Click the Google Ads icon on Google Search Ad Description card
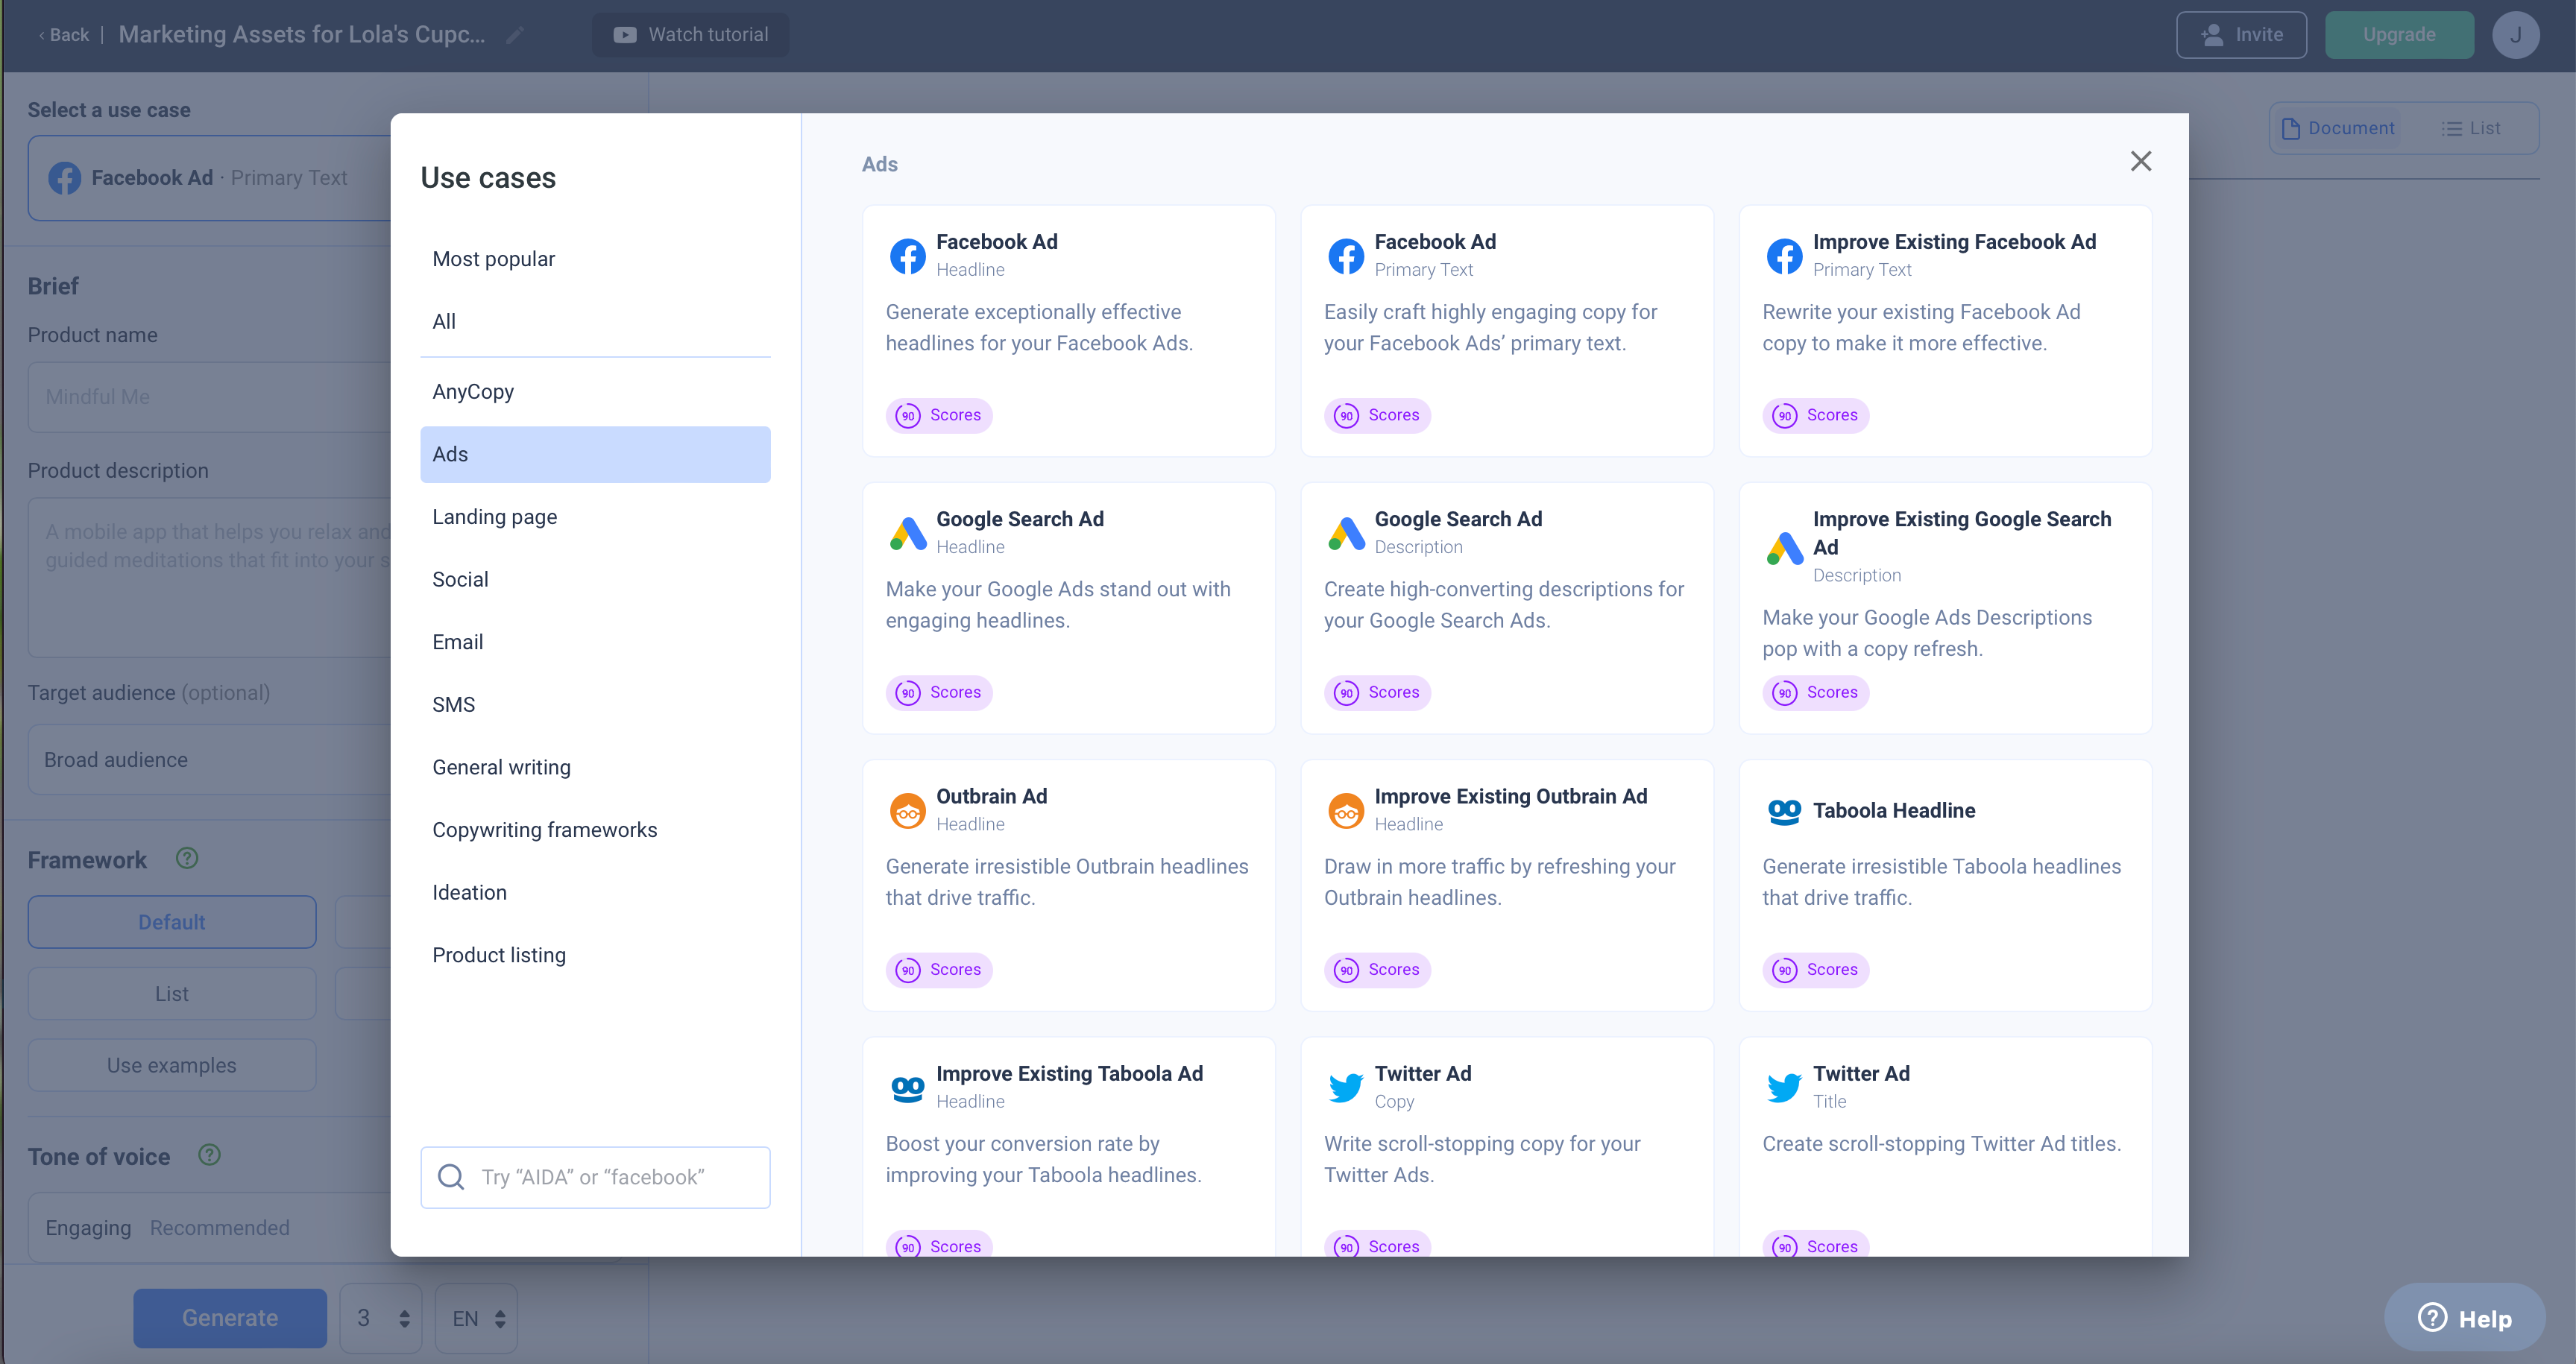The height and width of the screenshot is (1364, 2576). click(x=1346, y=533)
